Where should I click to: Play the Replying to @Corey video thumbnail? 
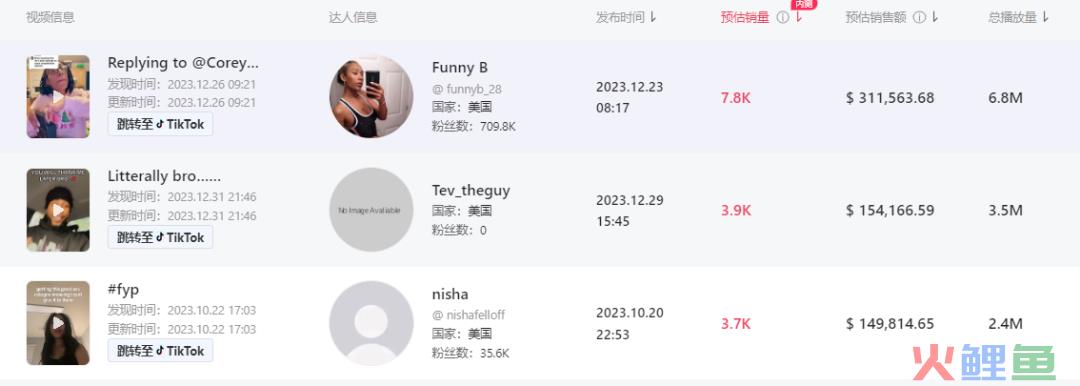(x=58, y=96)
